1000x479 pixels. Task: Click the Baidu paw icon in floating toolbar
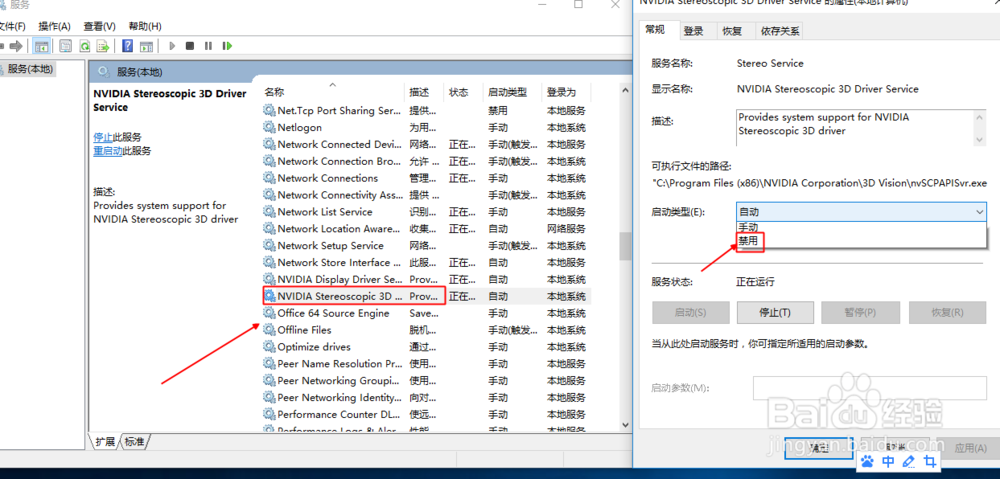tap(868, 461)
